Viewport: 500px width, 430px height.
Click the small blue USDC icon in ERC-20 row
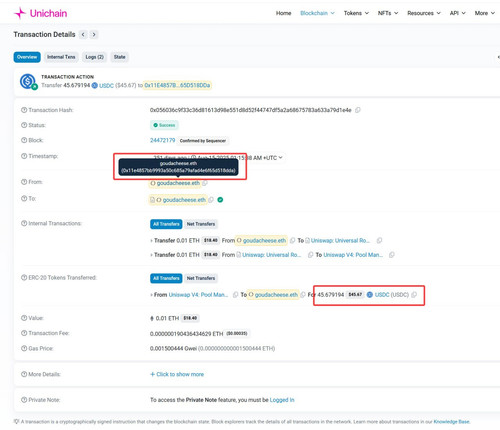click(370, 295)
